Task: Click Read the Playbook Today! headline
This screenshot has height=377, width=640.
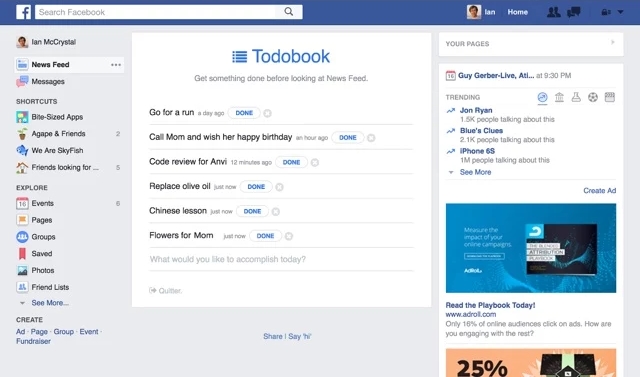Action: (490, 305)
